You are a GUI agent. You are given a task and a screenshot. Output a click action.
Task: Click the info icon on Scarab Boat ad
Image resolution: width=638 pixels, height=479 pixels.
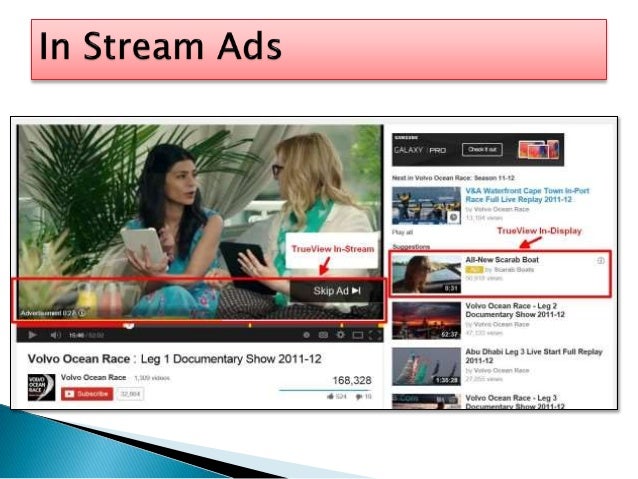601,260
